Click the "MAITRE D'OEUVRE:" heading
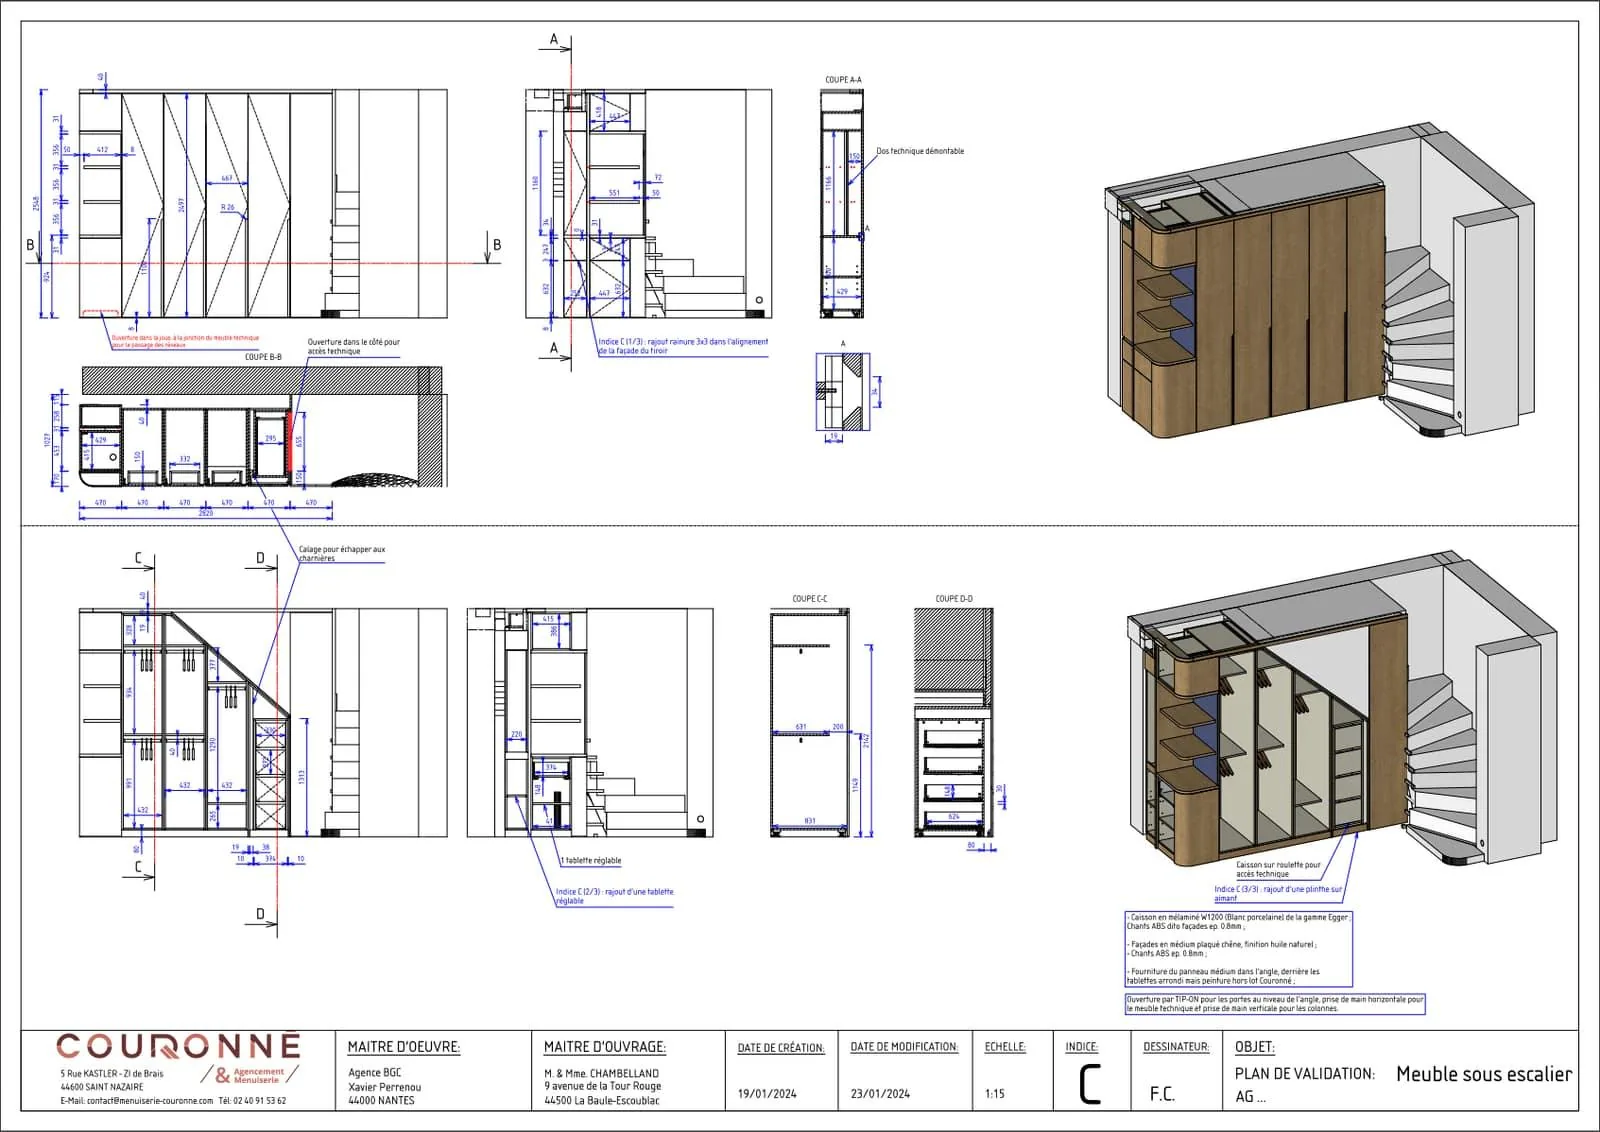 (404, 1047)
